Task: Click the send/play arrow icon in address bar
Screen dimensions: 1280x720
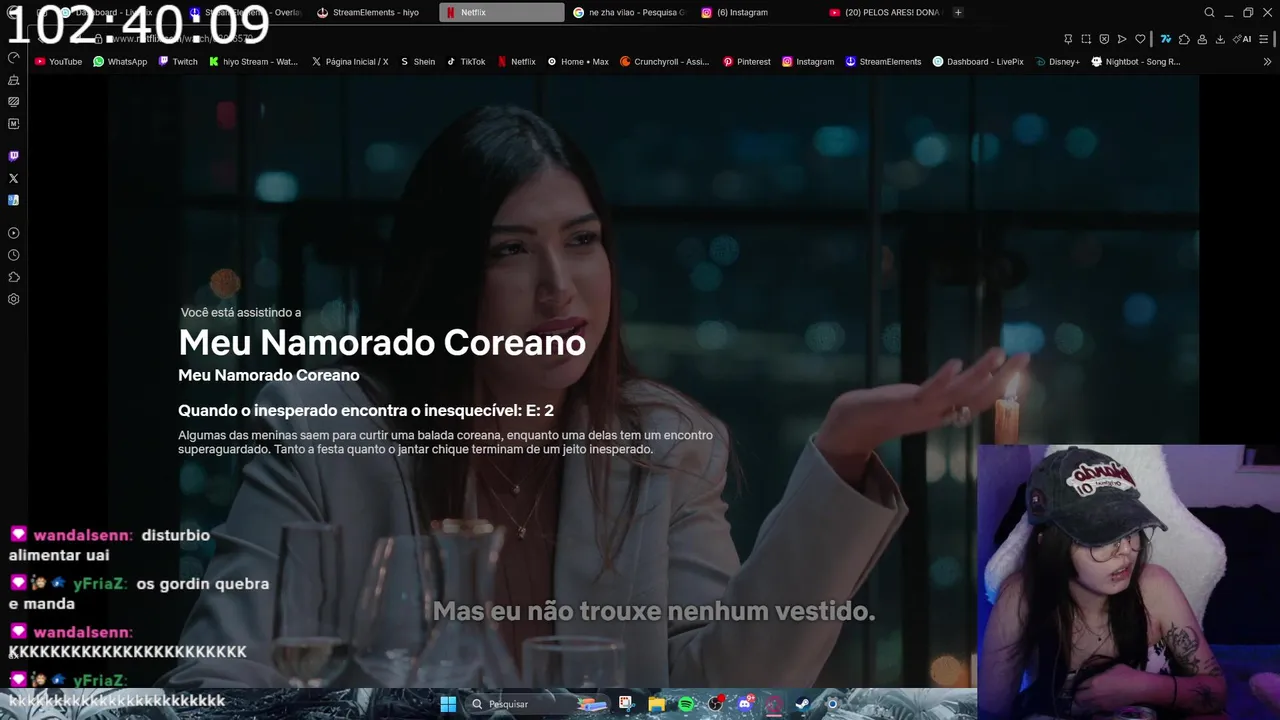Action: pos(1122,39)
